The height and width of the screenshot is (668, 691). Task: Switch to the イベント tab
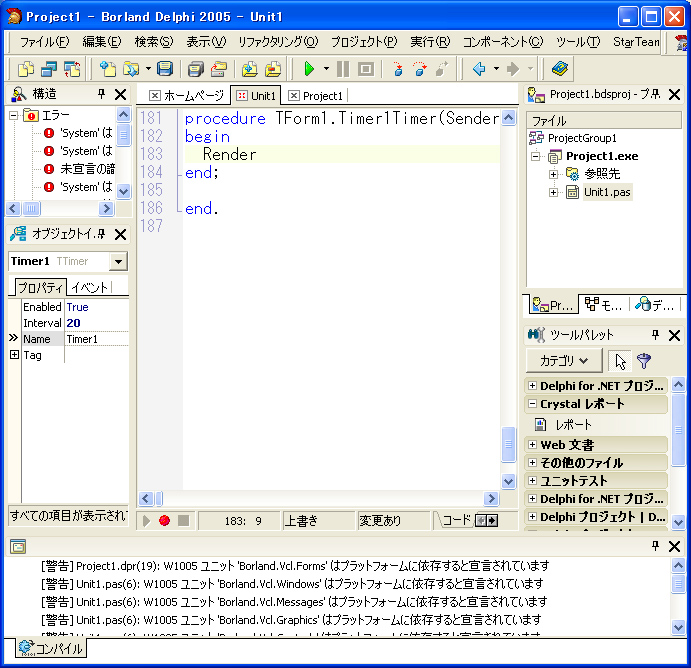click(x=89, y=288)
